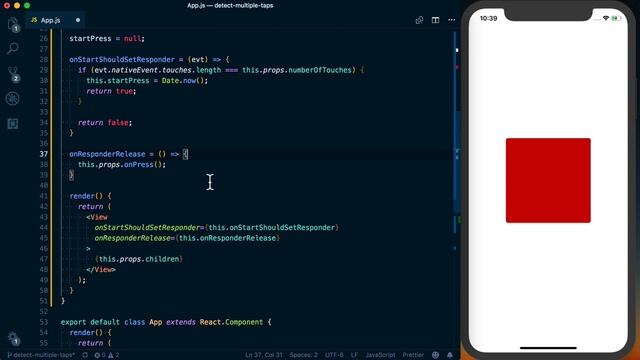This screenshot has height=360, width=640.
Task: Open notifications bell in status bar
Action: click(450, 355)
